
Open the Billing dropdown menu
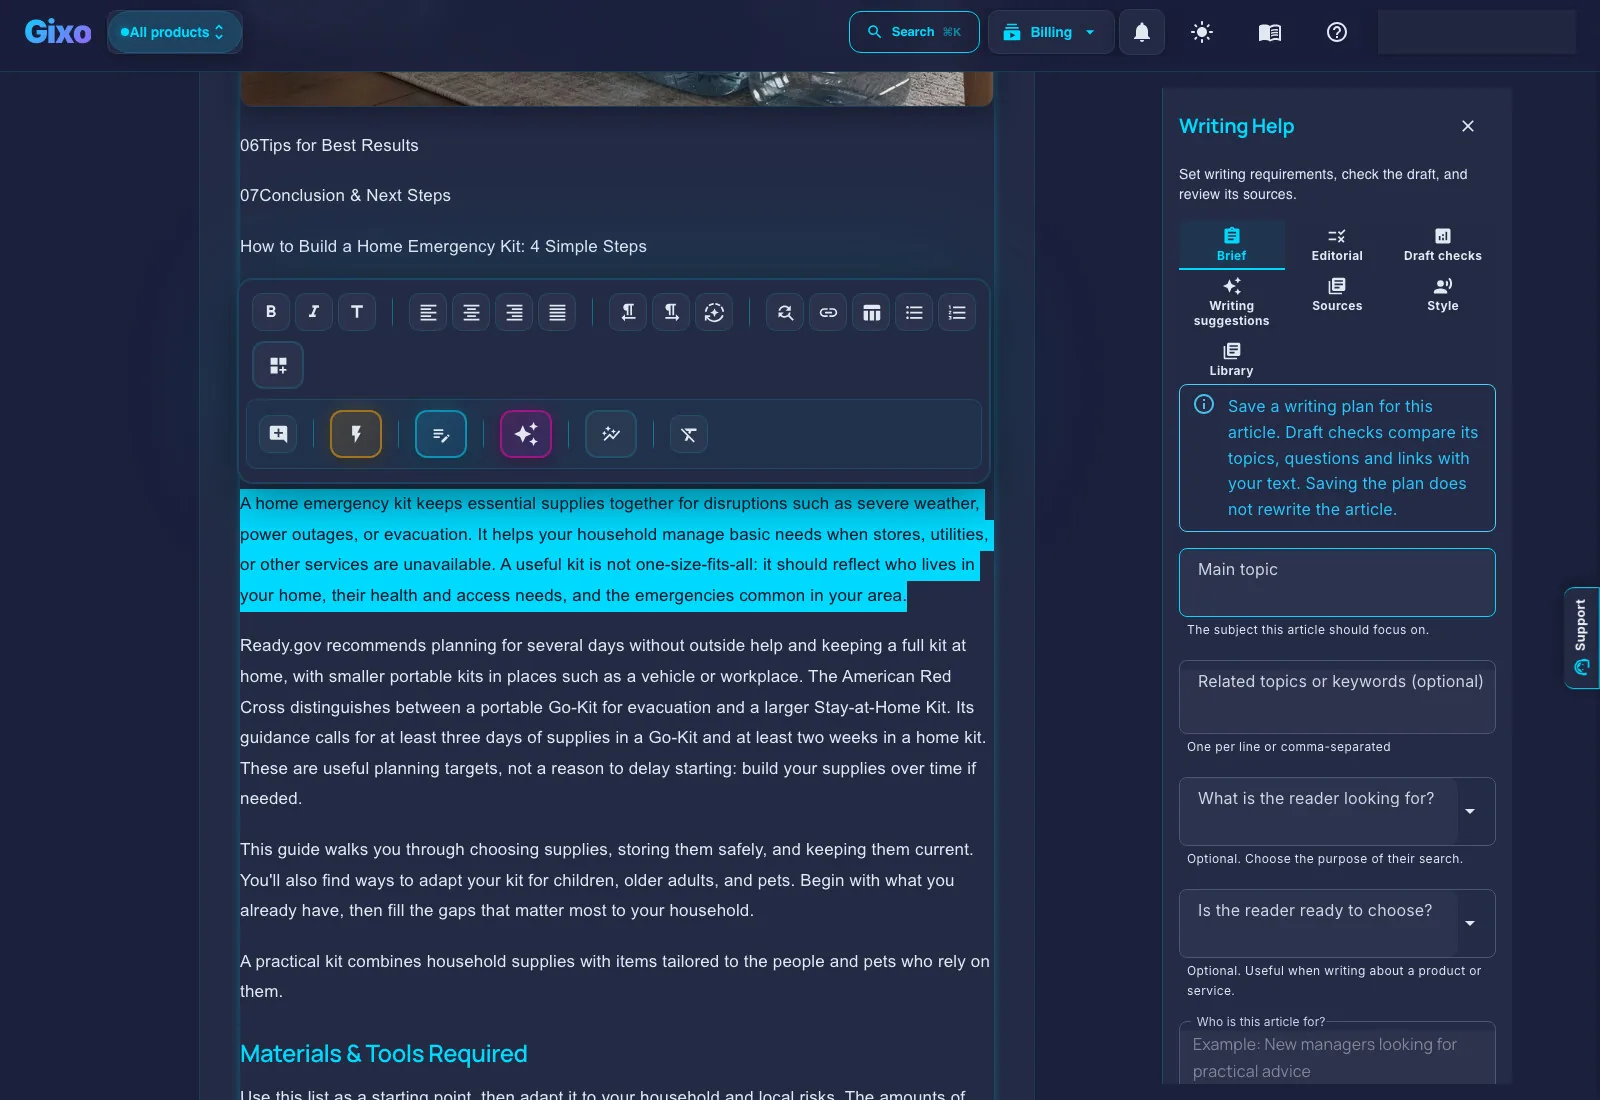[1051, 32]
